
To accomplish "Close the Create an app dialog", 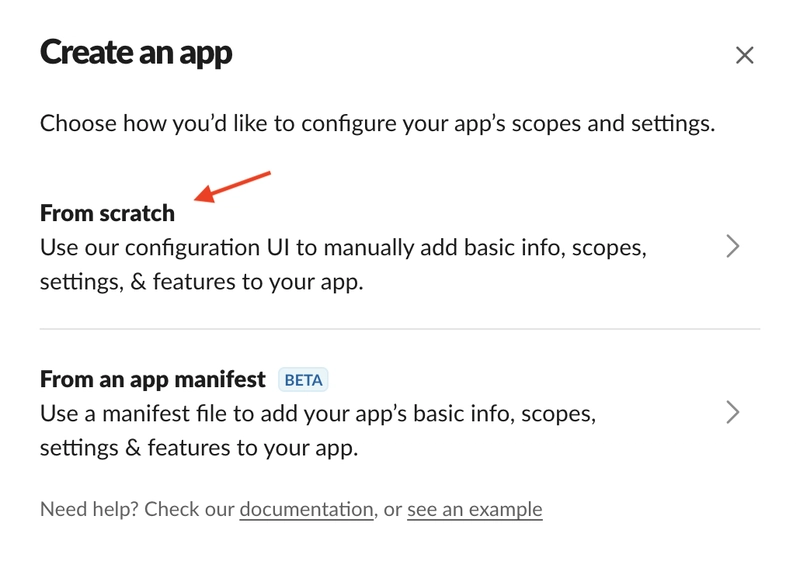I will (x=744, y=55).
